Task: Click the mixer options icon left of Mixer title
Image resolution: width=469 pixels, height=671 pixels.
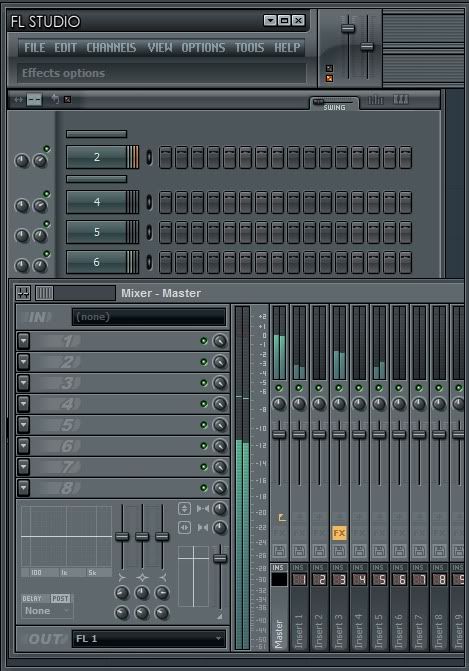Action: (x=23, y=293)
